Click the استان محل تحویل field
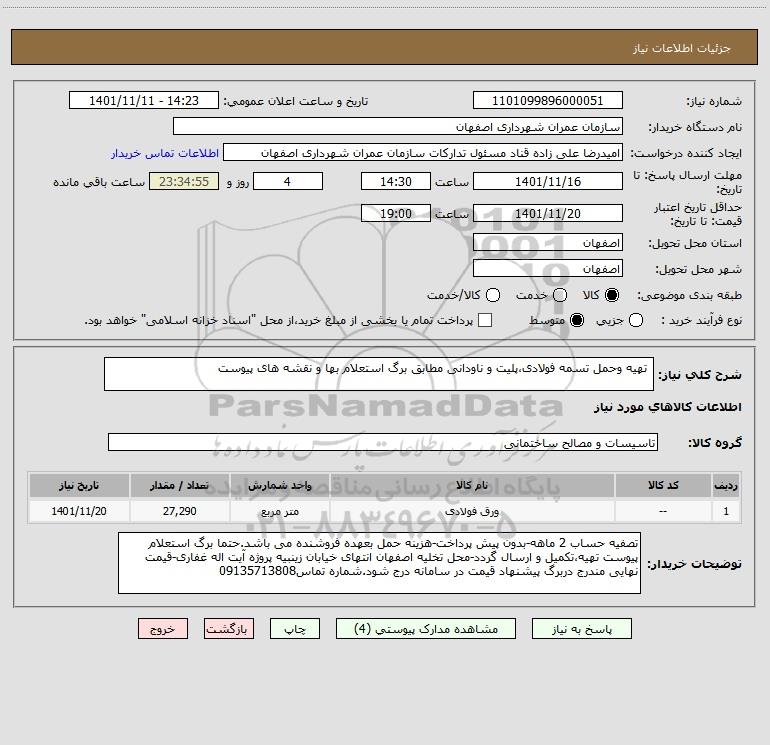The image size is (770, 745). tap(548, 243)
